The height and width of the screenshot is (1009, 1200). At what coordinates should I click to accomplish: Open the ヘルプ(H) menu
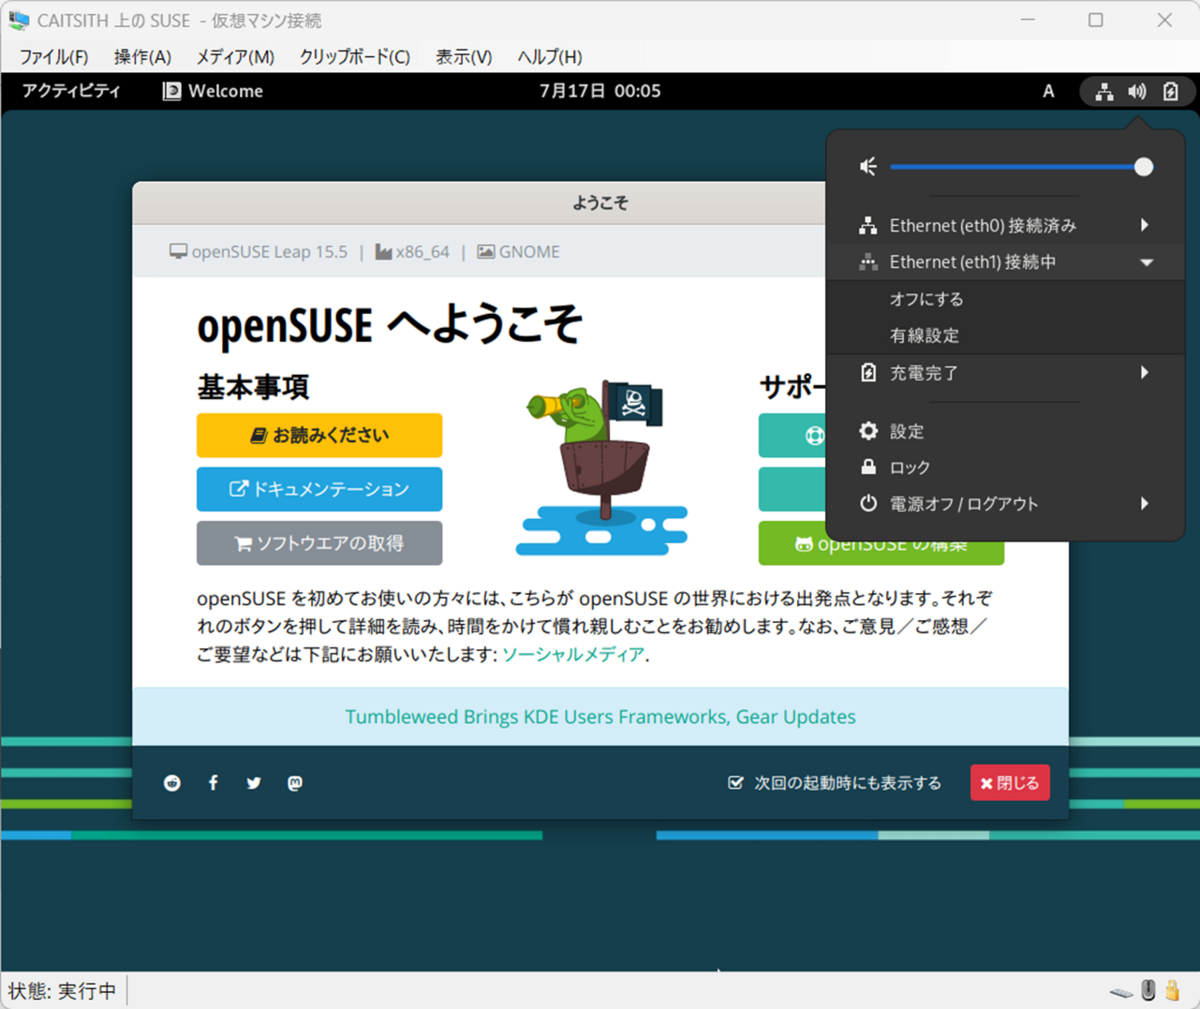[x=549, y=57]
